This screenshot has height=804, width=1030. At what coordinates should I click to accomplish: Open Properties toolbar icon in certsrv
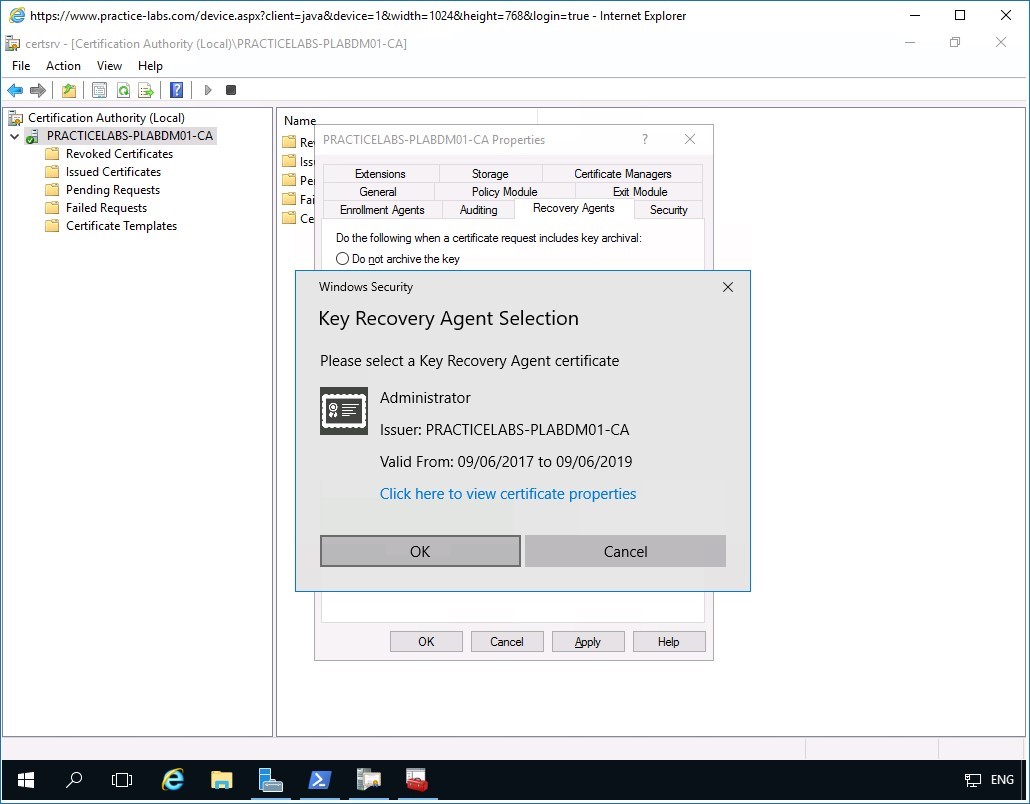99,90
